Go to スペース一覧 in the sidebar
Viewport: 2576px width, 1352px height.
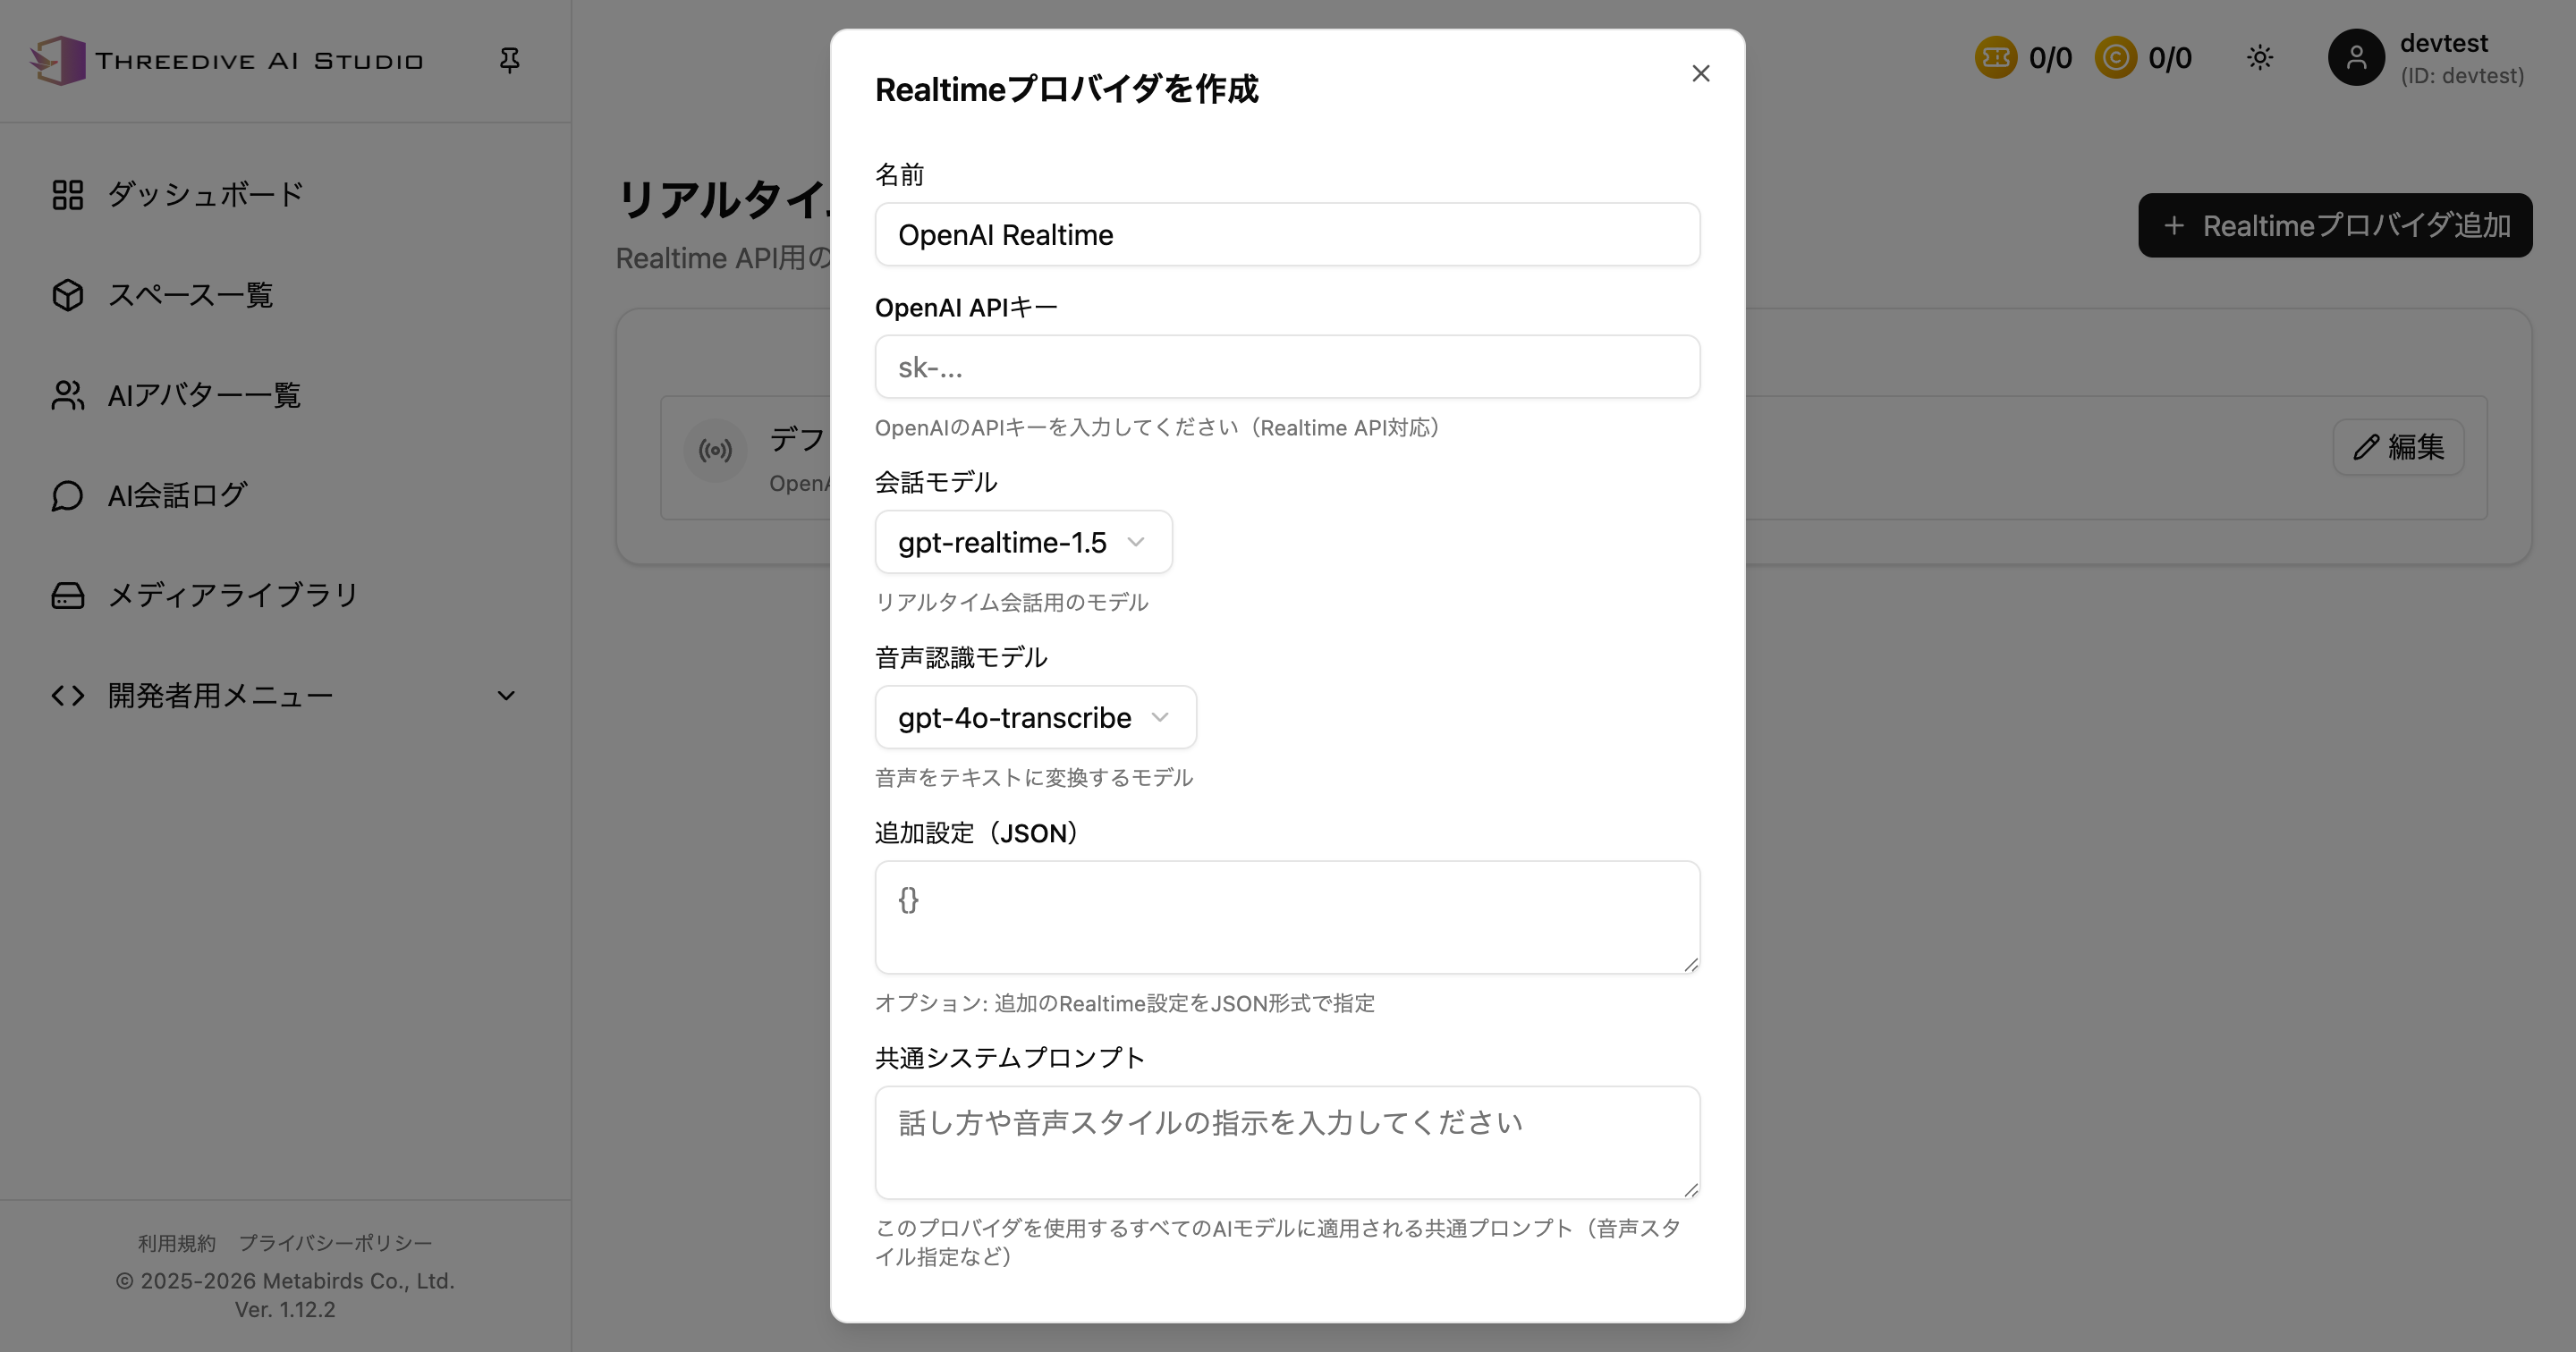point(285,295)
